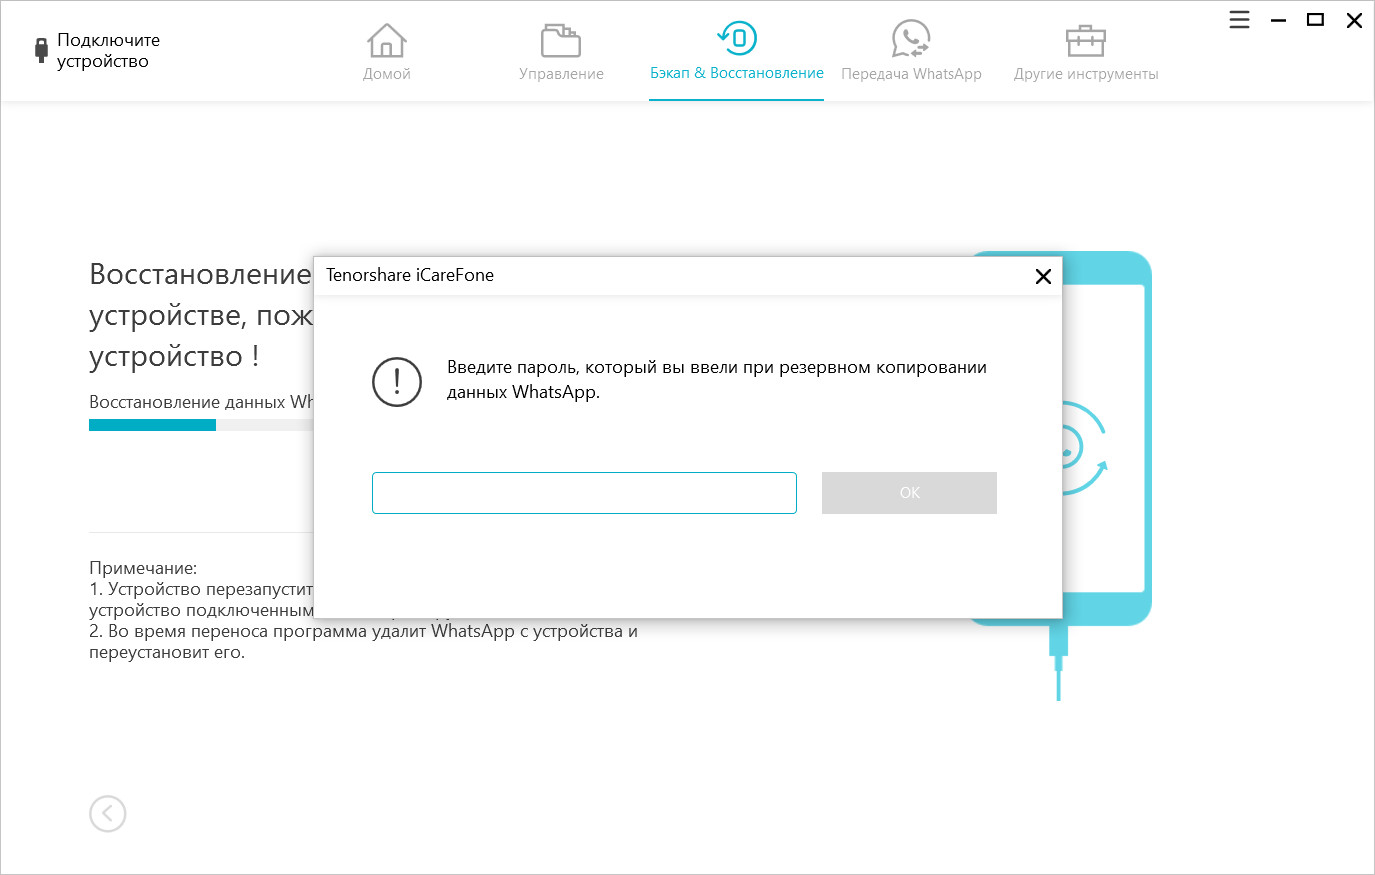Screen dimensions: 1375x875
Task: Close the Tenorshare iCareFone dialog
Action: point(1043,277)
